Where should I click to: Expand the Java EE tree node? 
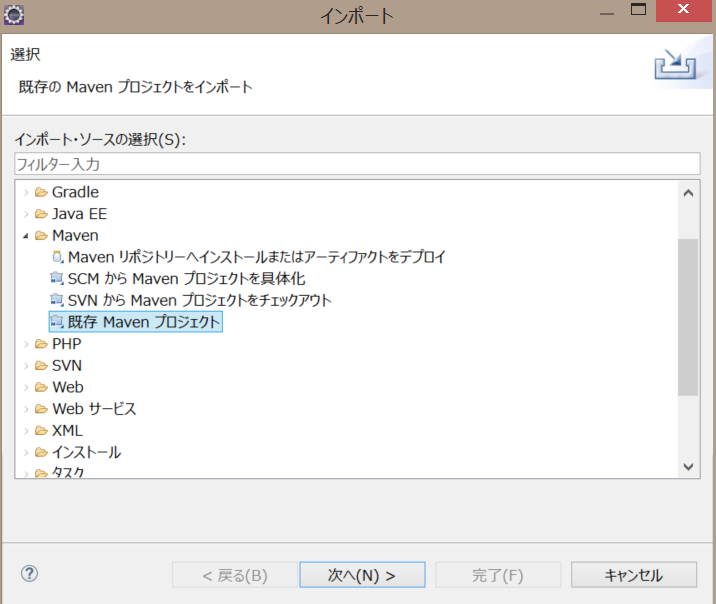[26, 214]
